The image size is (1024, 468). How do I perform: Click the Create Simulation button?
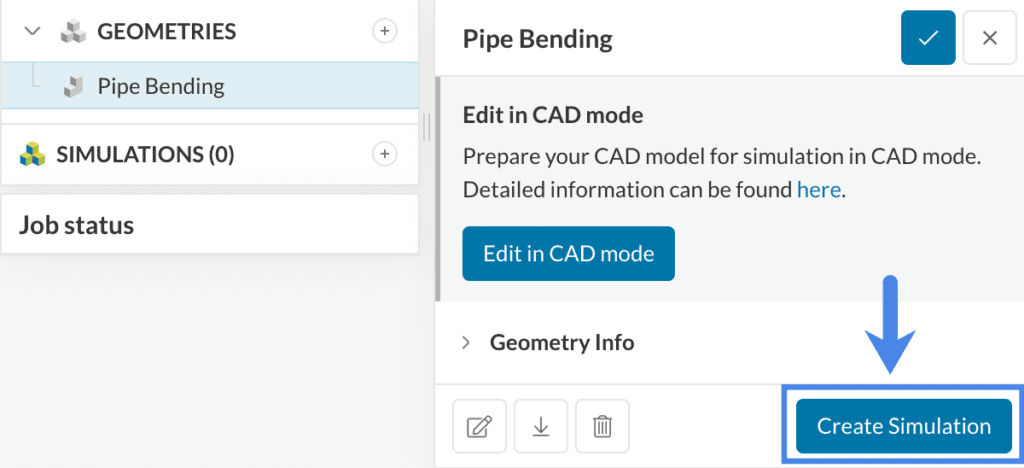[x=903, y=426]
